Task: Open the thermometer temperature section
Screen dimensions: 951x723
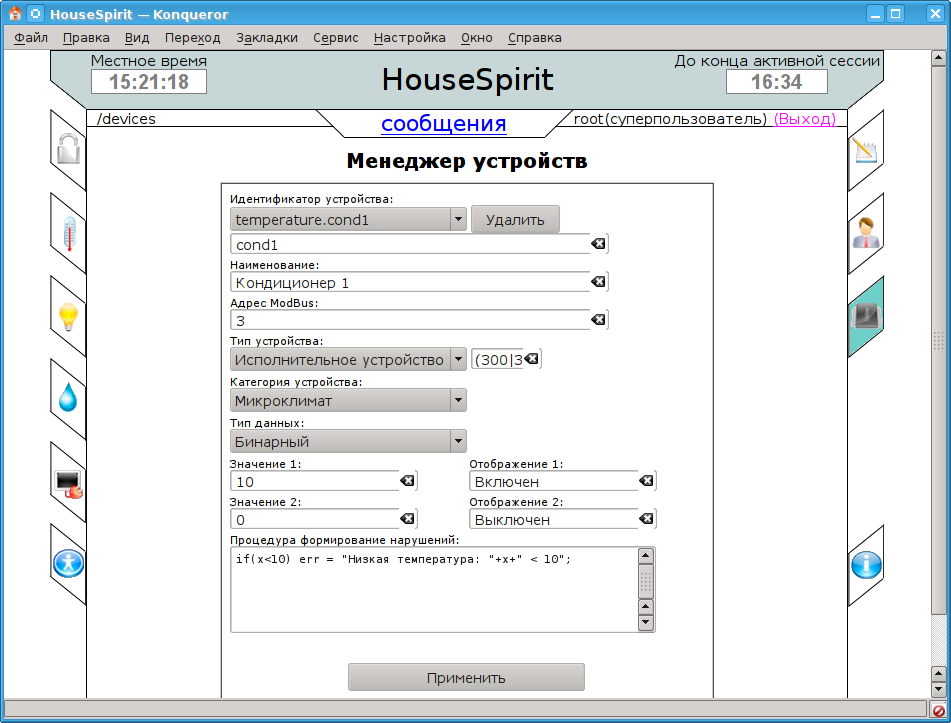Action: [68, 234]
